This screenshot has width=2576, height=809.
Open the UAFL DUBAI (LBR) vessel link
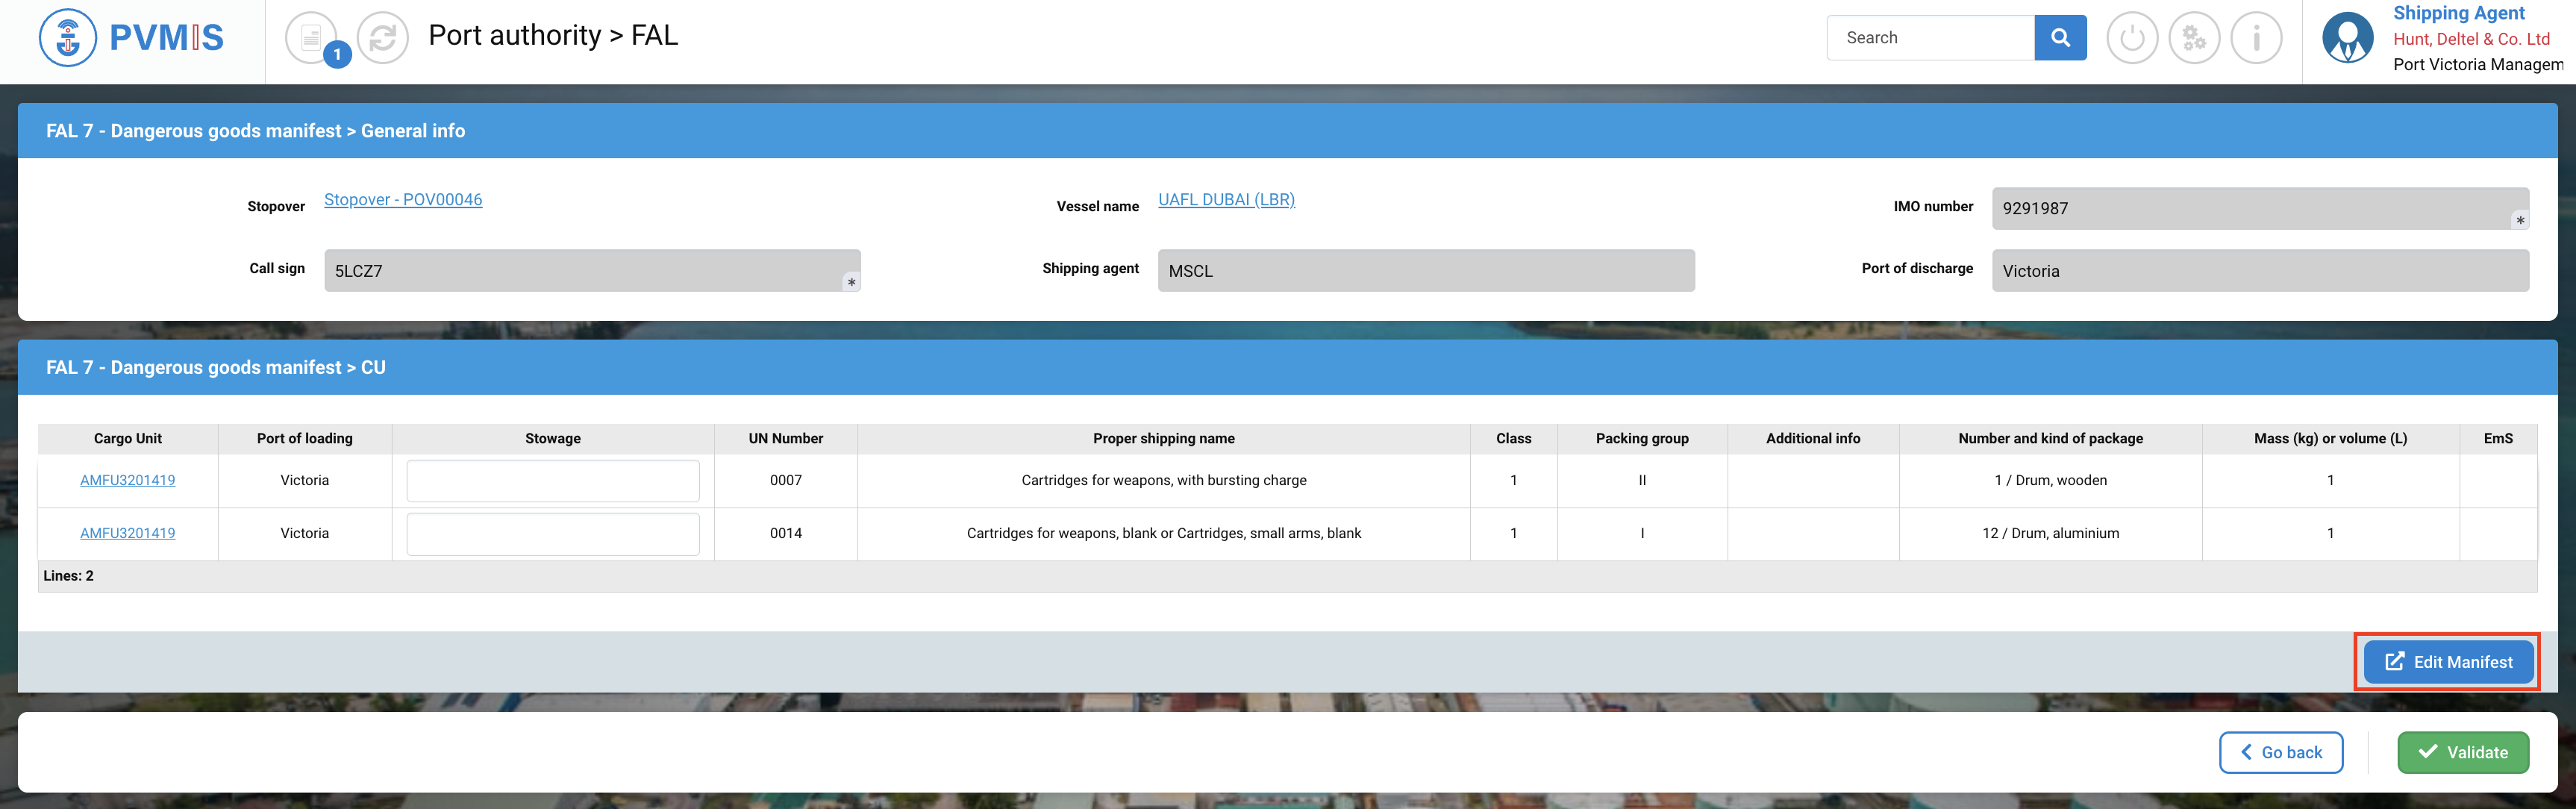click(x=1226, y=200)
